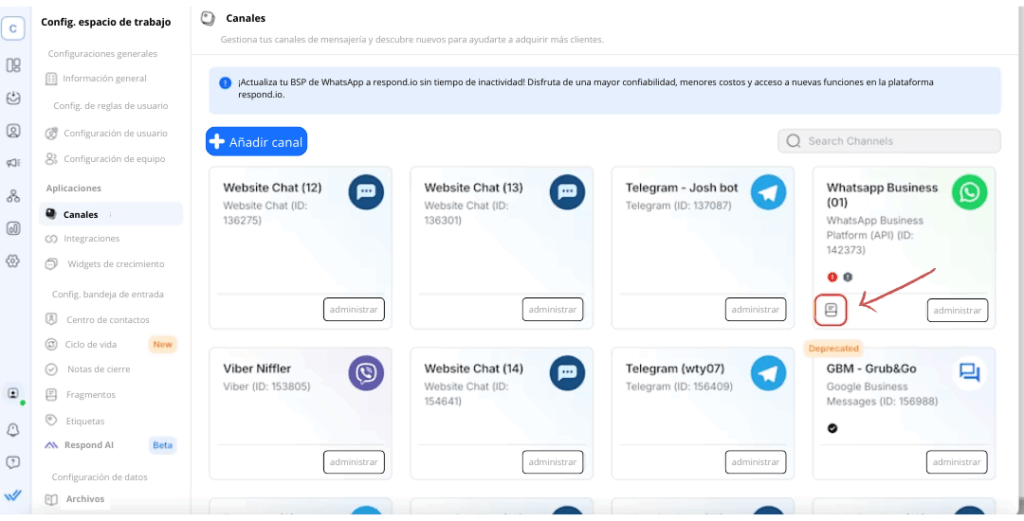Screen dimensions: 1024x521
Task: Open Centro de contactos
Action: [x=97, y=320]
